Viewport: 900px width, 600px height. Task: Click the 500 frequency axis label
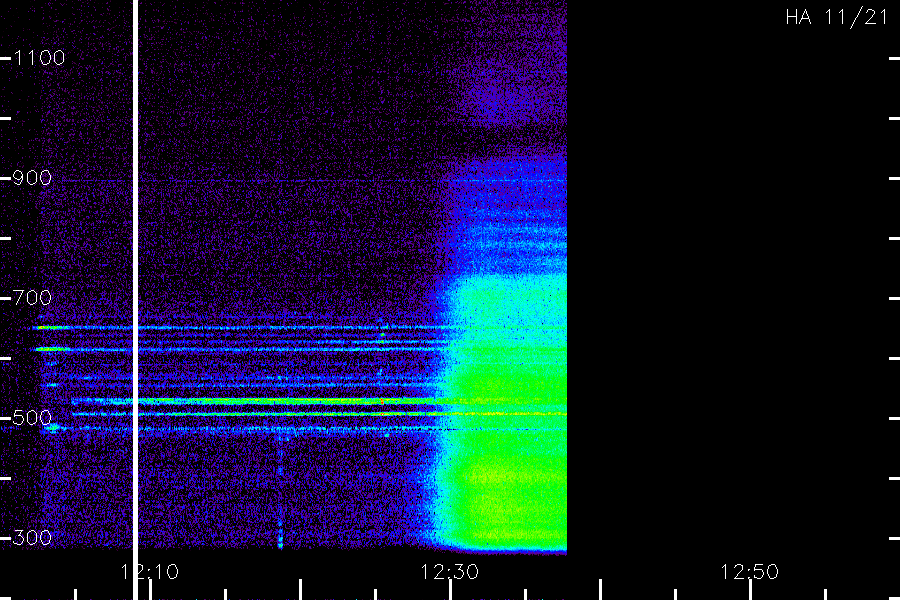(32, 418)
